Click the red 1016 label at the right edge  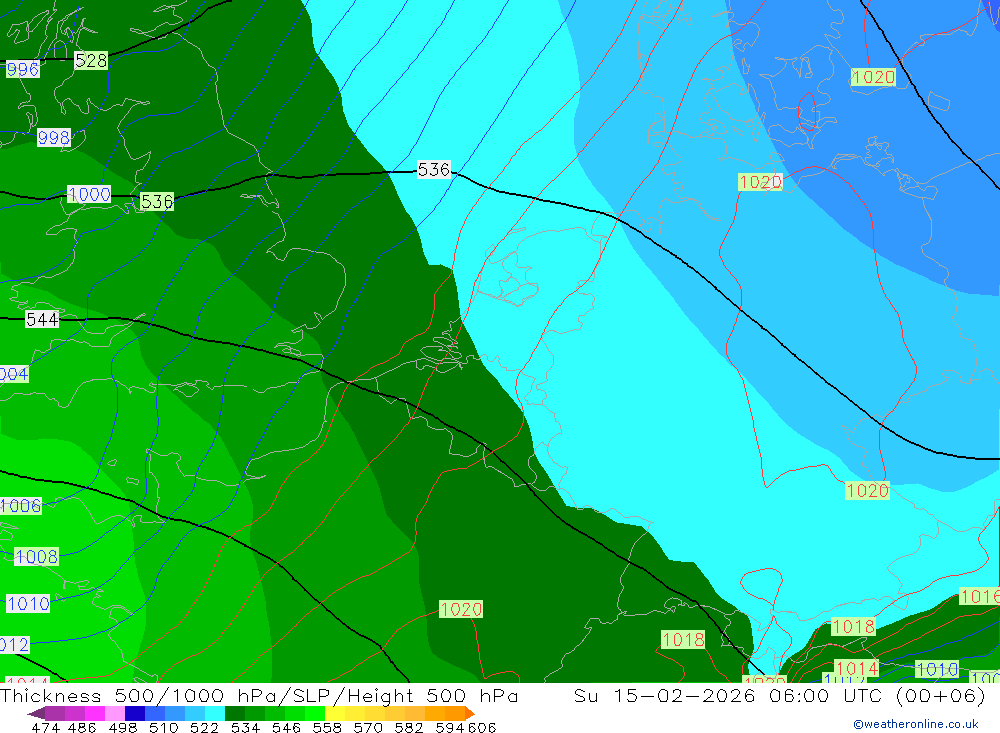(980, 596)
